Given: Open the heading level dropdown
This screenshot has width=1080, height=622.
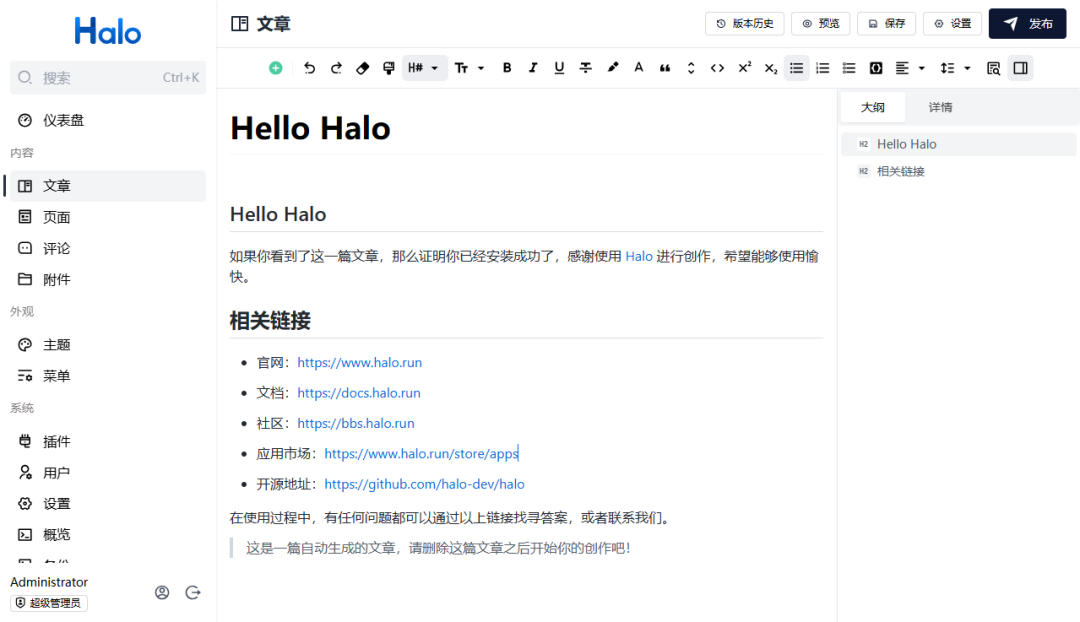Looking at the screenshot, I should 424,68.
